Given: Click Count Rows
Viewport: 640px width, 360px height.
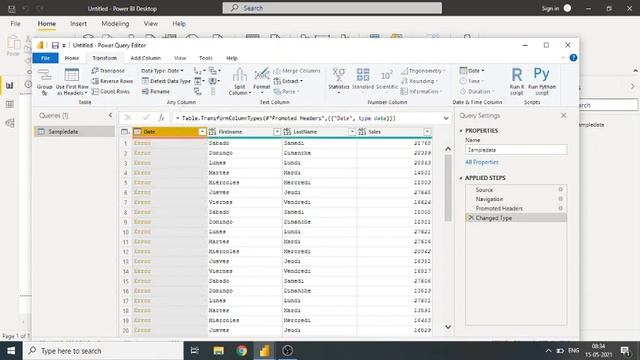Looking at the screenshot, I should (x=111, y=91).
